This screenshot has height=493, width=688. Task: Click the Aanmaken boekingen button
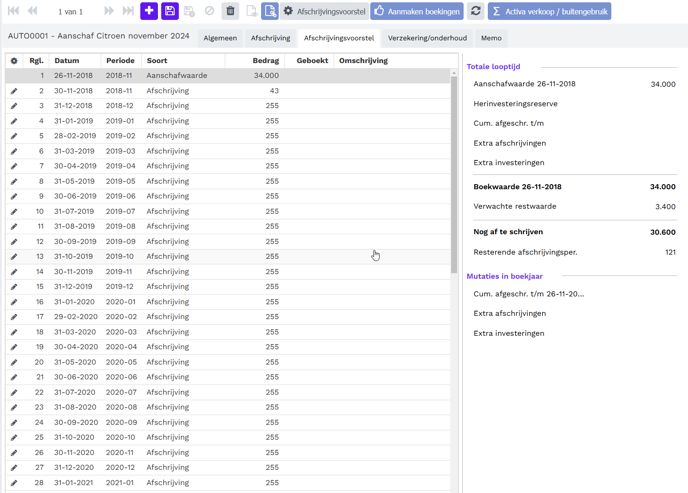coord(417,11)
